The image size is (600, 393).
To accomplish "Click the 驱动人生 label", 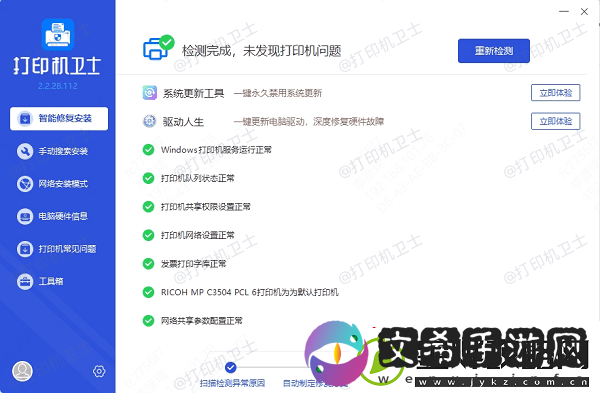I will 183,122.
